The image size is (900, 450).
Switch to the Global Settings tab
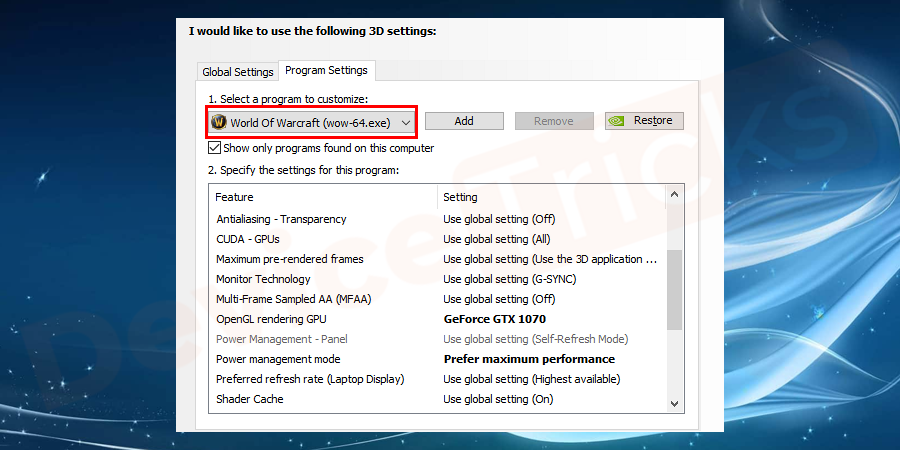click(x=238, y=72)
